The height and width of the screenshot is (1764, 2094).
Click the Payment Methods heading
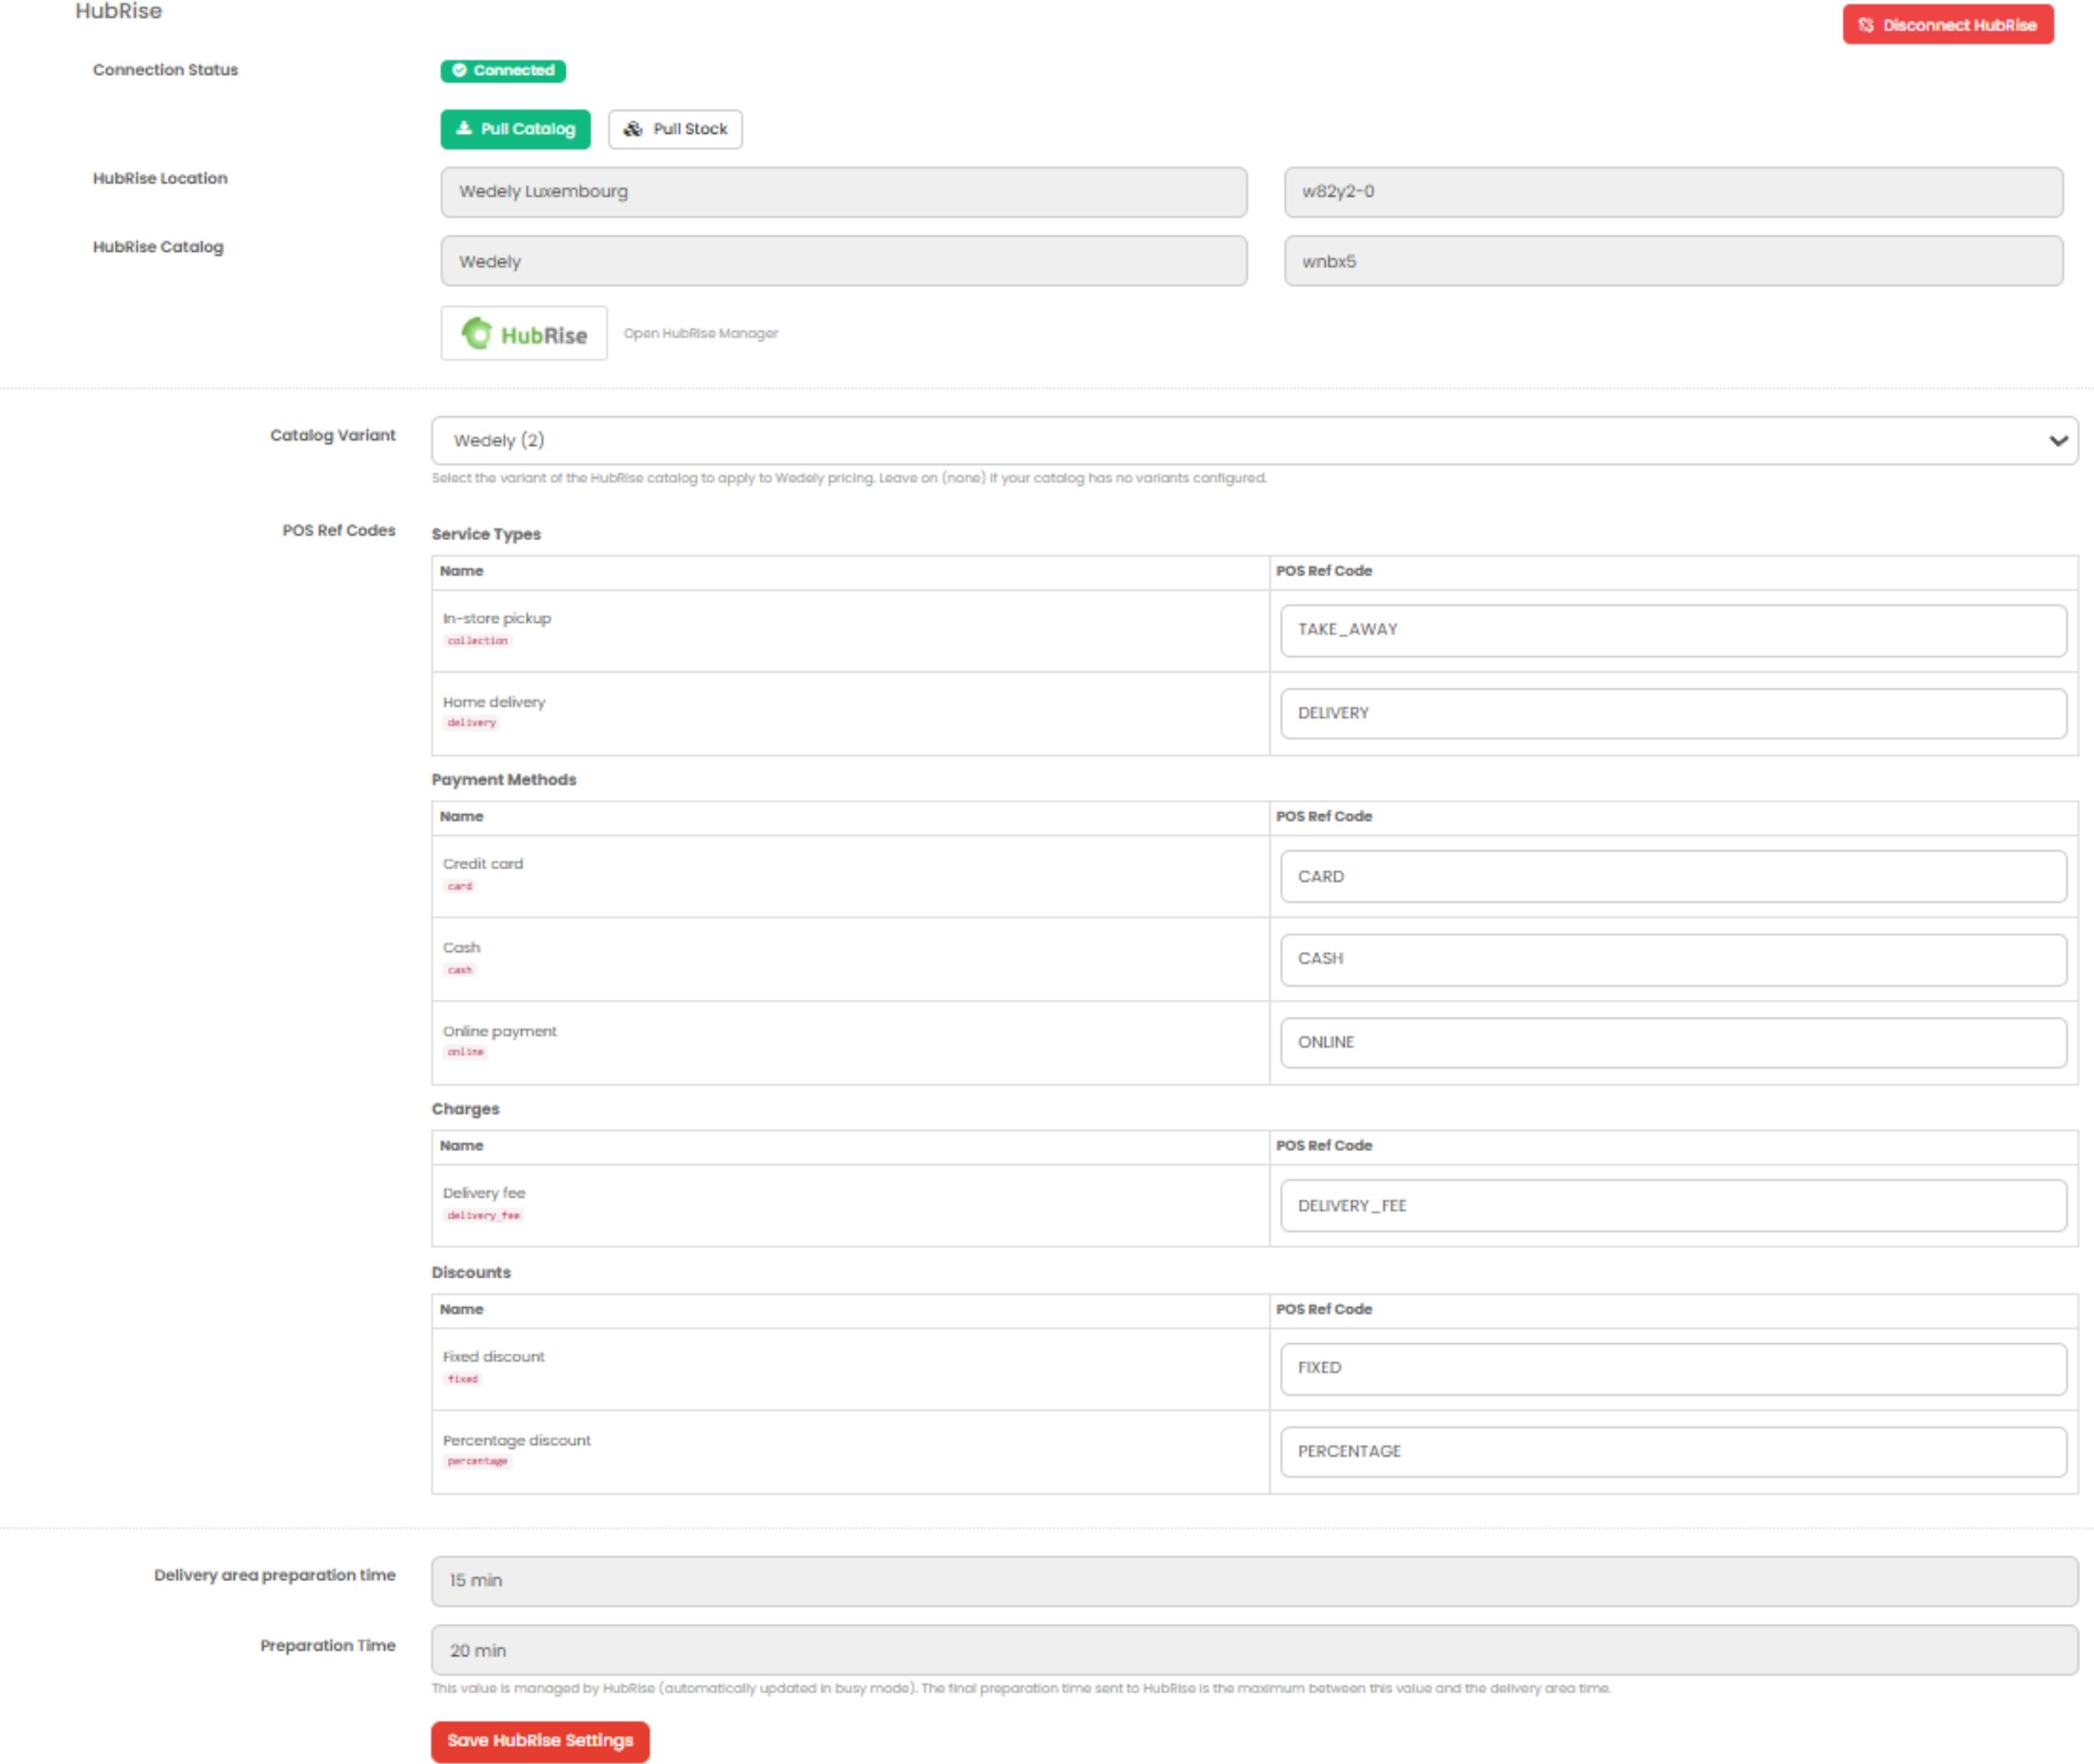pos(504,779)
